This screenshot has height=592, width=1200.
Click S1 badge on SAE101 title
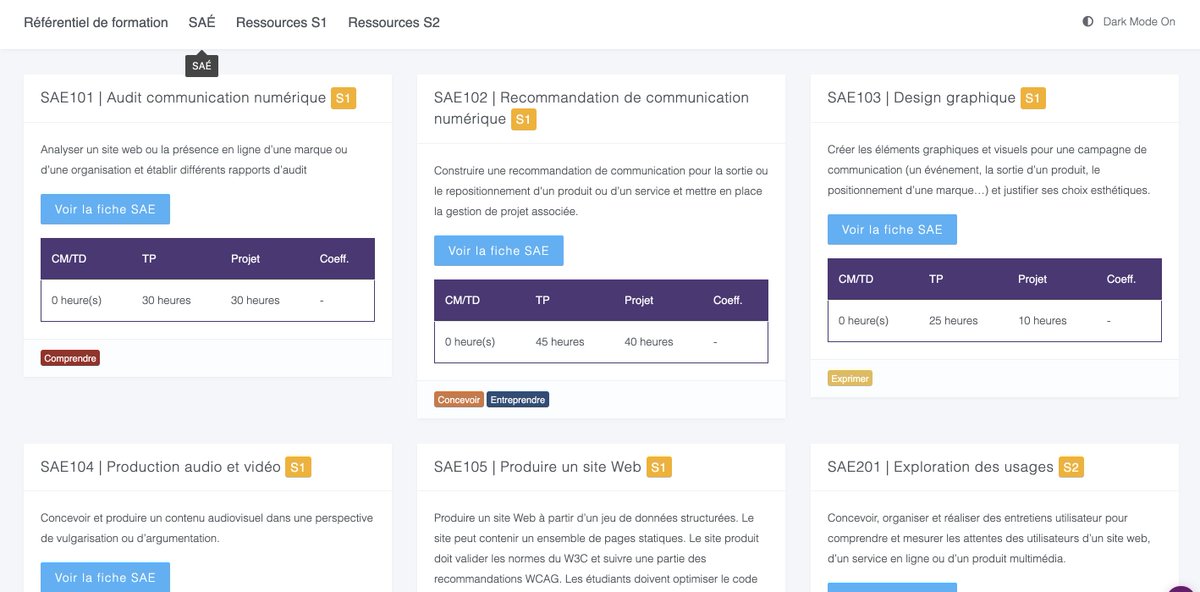click(343, 98)
